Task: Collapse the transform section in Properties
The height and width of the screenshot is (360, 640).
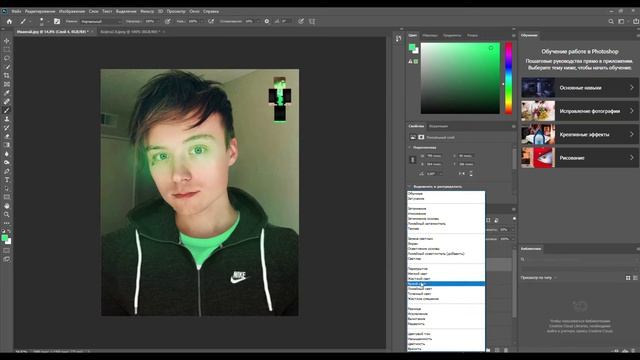Action: click(x=410, y=147)
